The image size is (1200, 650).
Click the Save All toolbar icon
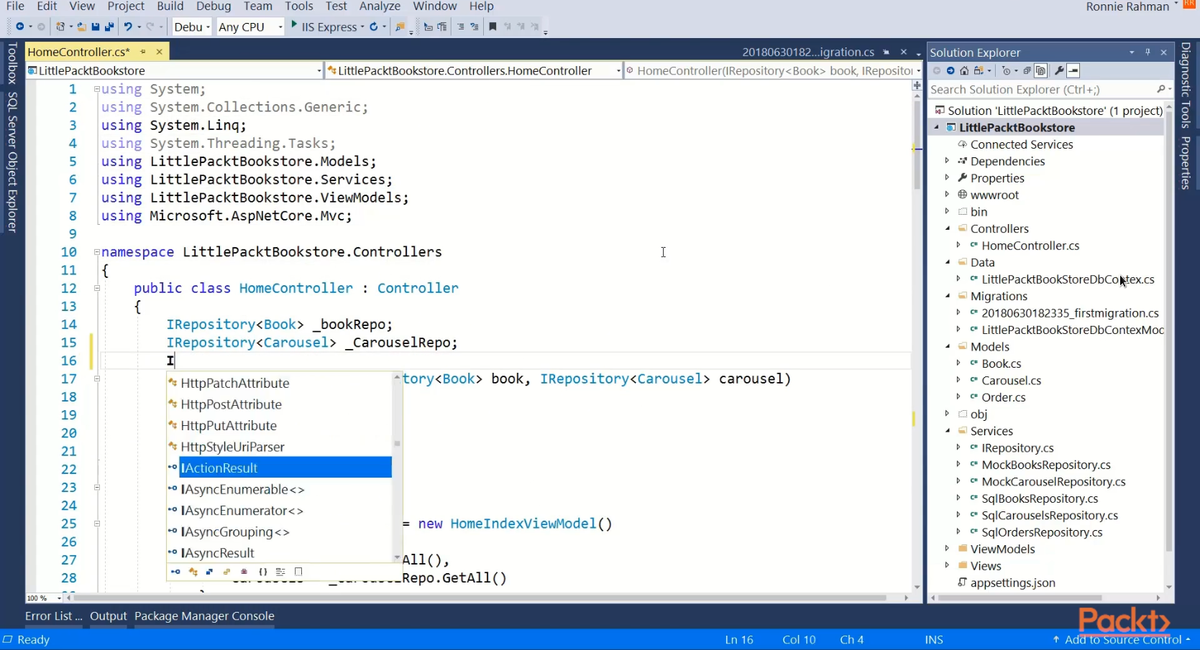tap(109, 27)
